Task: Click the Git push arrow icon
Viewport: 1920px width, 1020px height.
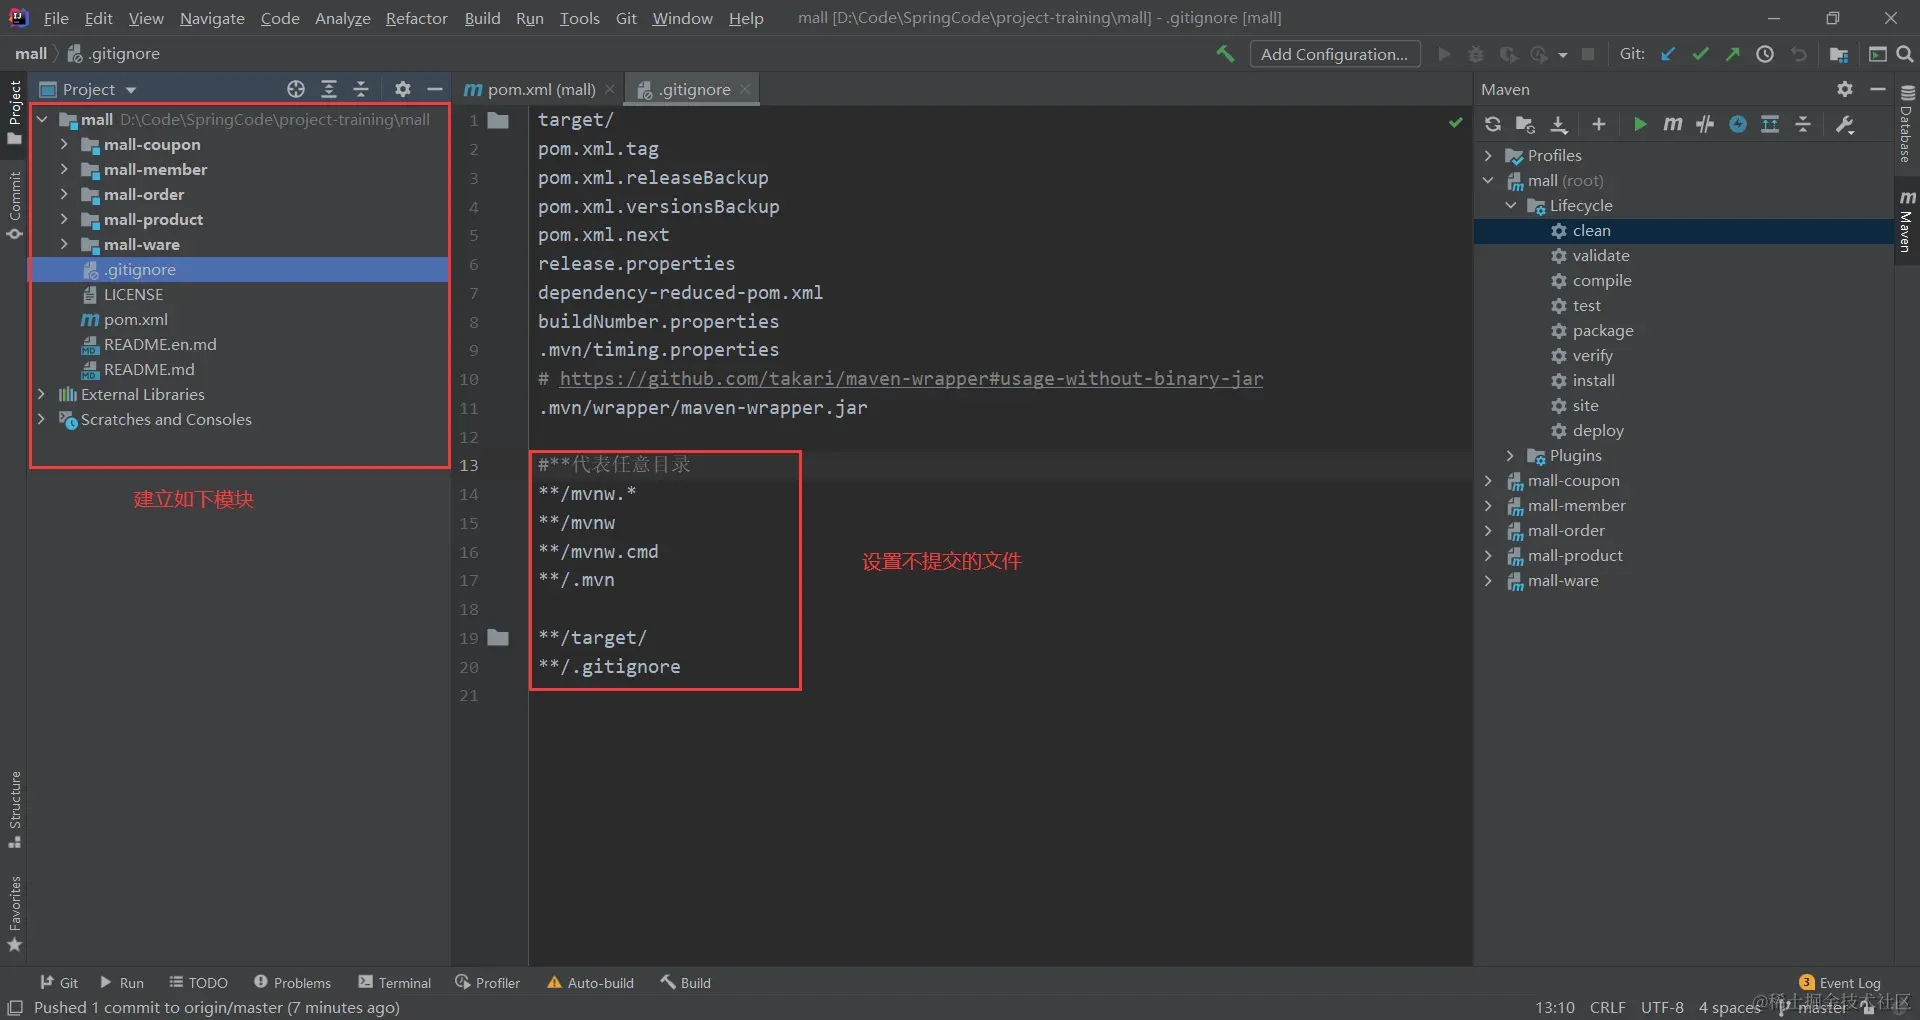Action: click(1732, 54)
